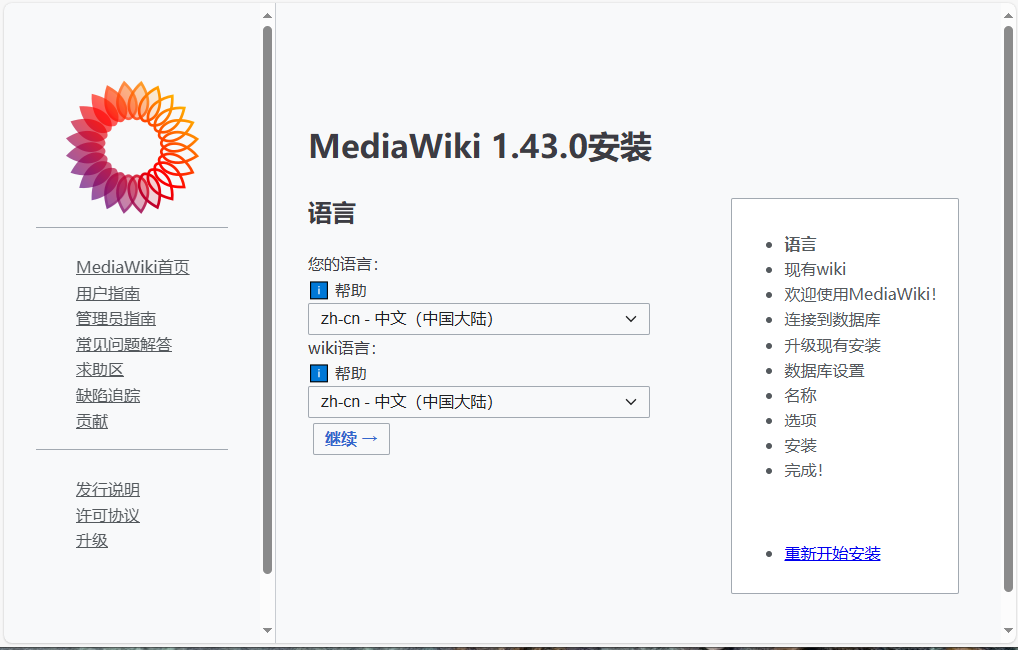Click the 重新开始安装 link

point(832,554)
